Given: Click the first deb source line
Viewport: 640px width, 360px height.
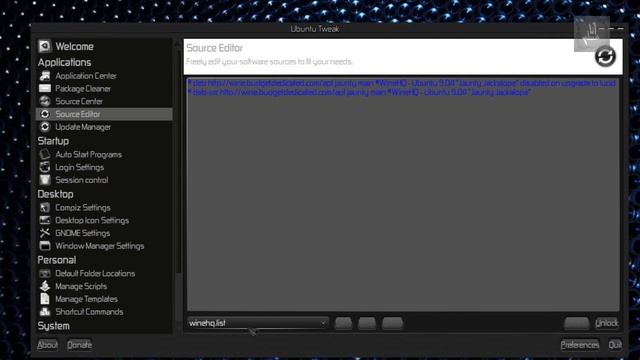Looking at the screenshot, I should coord(401,83).
